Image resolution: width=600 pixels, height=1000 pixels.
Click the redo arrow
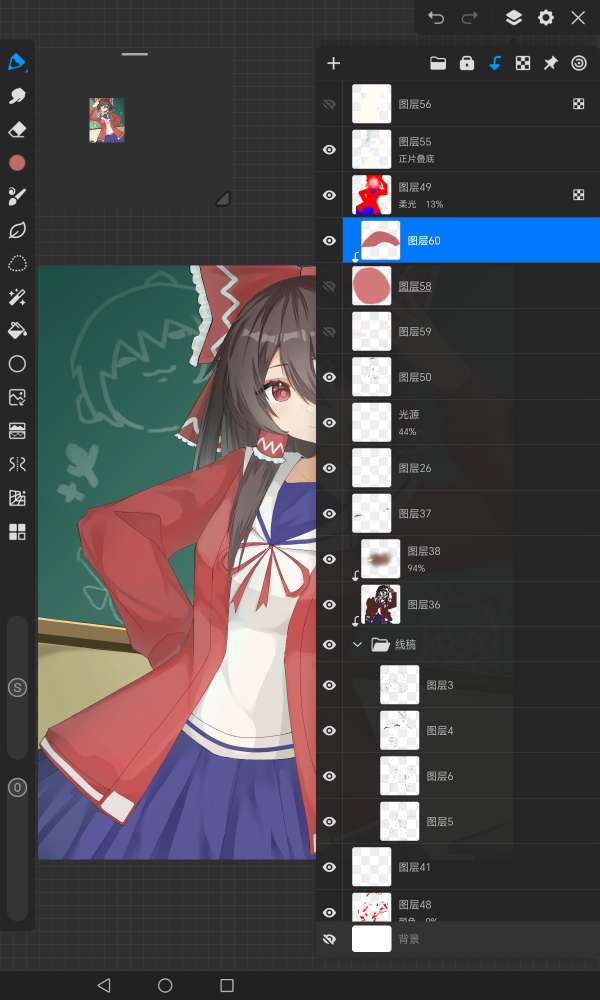pos(469,18)
